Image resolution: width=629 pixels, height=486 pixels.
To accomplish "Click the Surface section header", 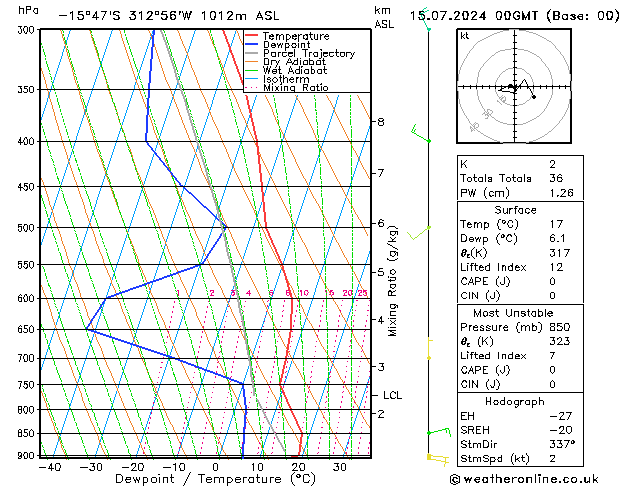I will click(515, 210).
